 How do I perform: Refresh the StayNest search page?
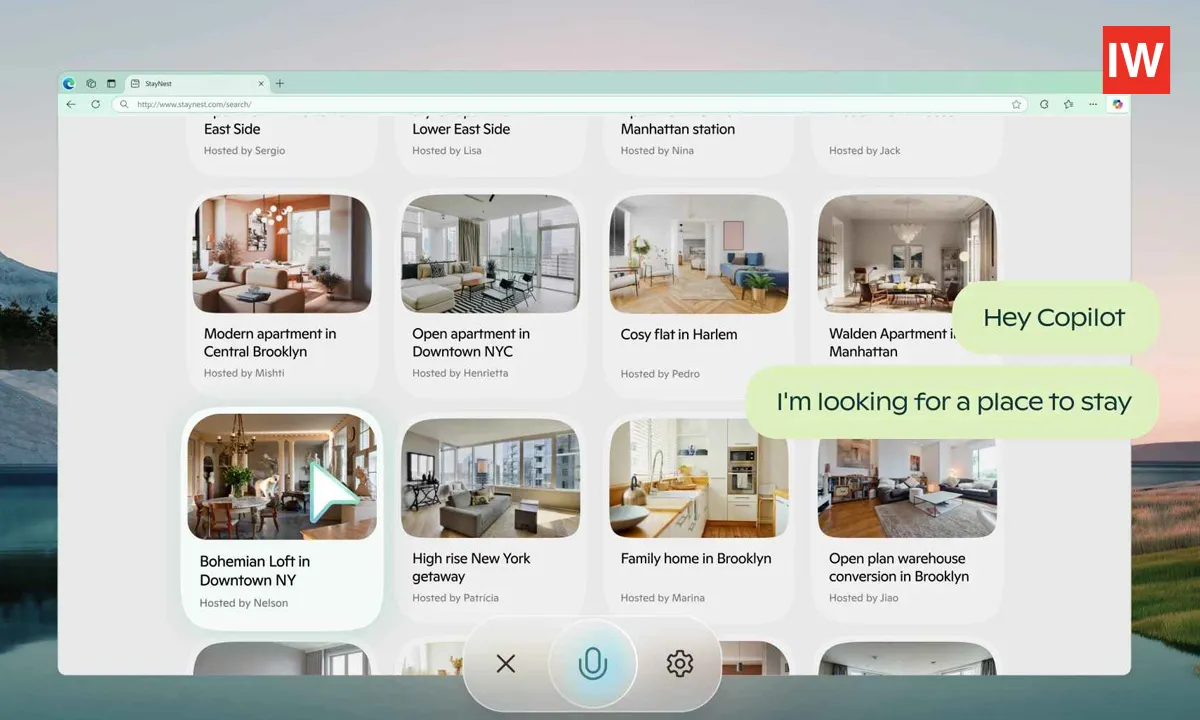pos(95,104)
